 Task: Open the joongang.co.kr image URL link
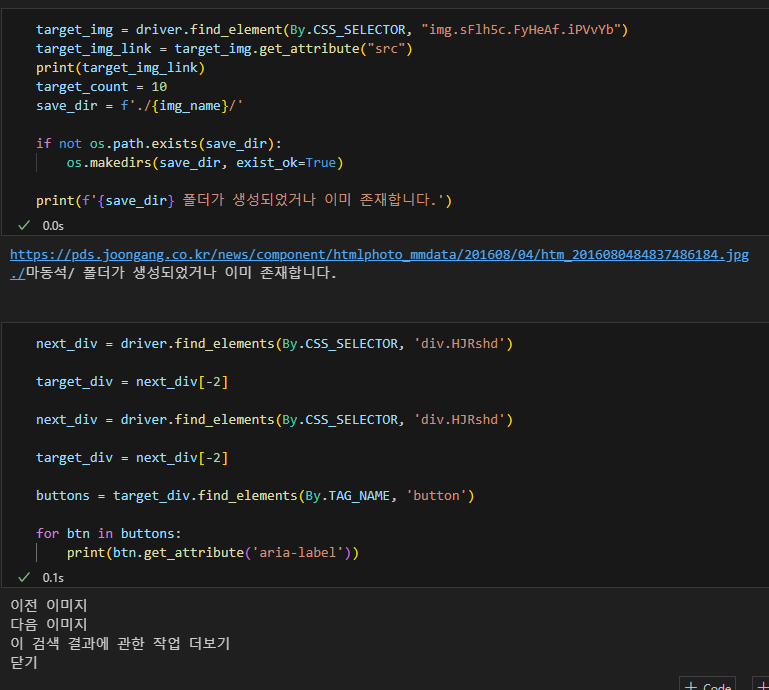[379, 255]
